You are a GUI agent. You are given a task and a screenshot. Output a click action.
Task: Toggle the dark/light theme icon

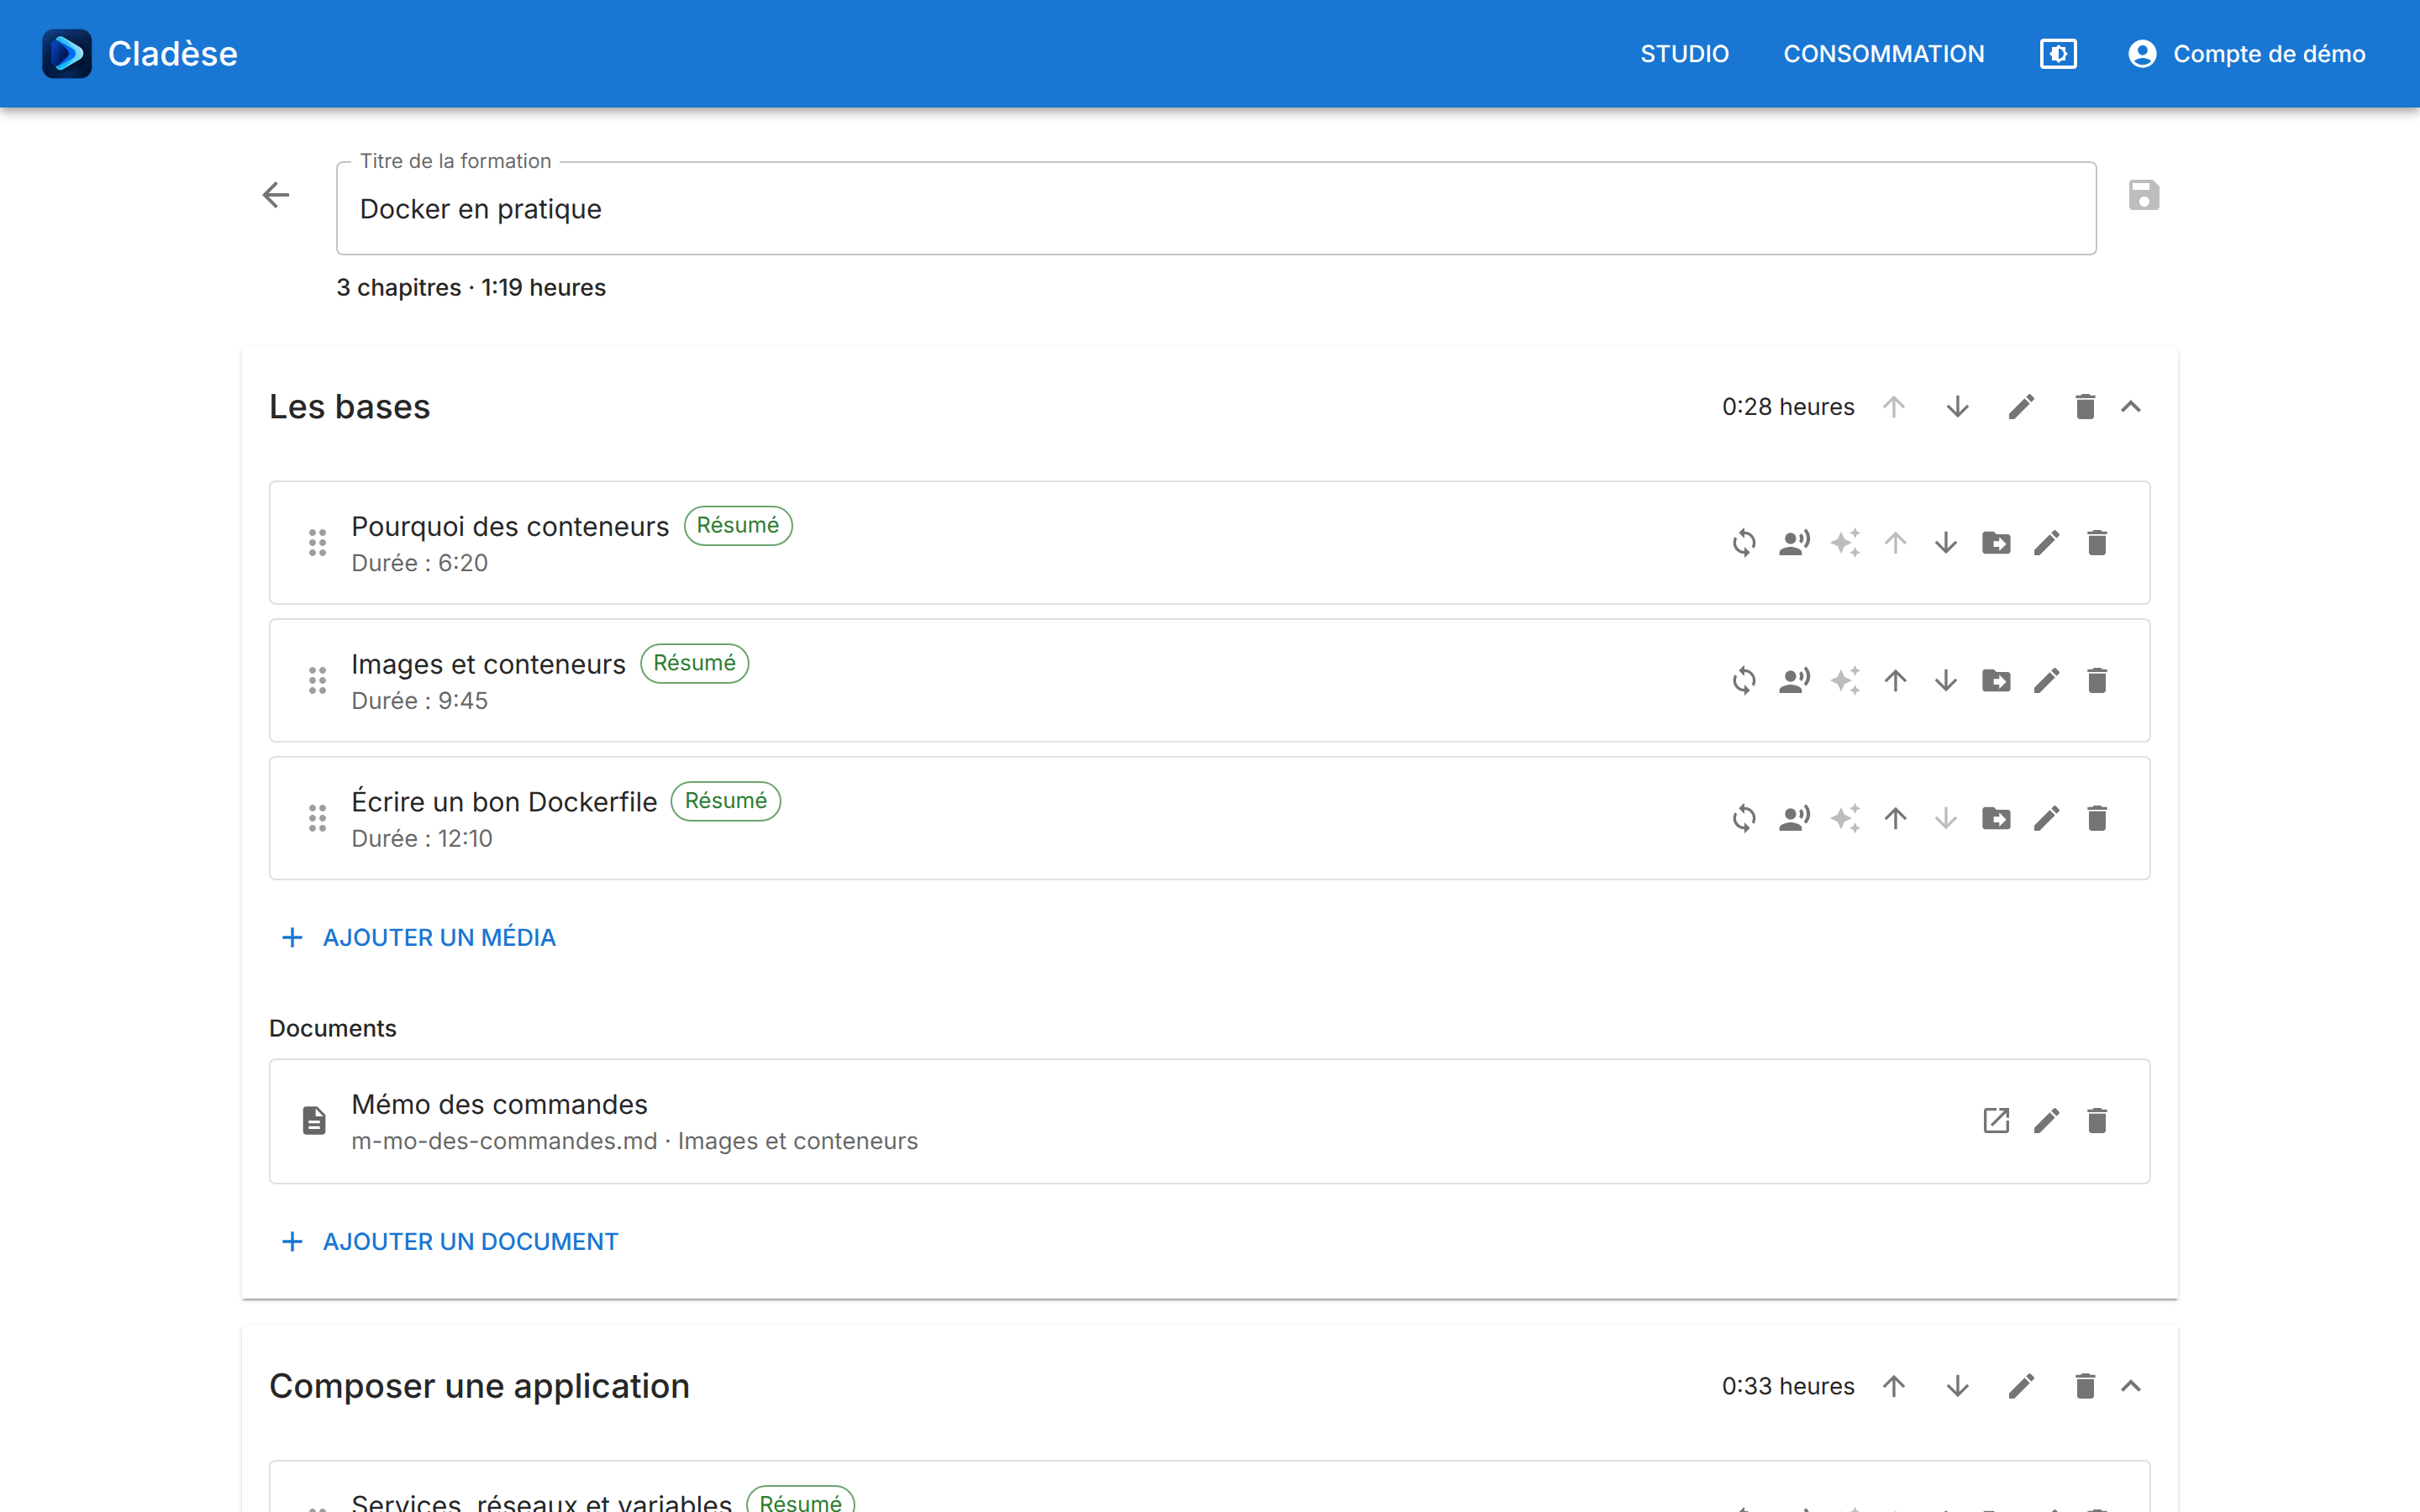tap(2058, 54)
